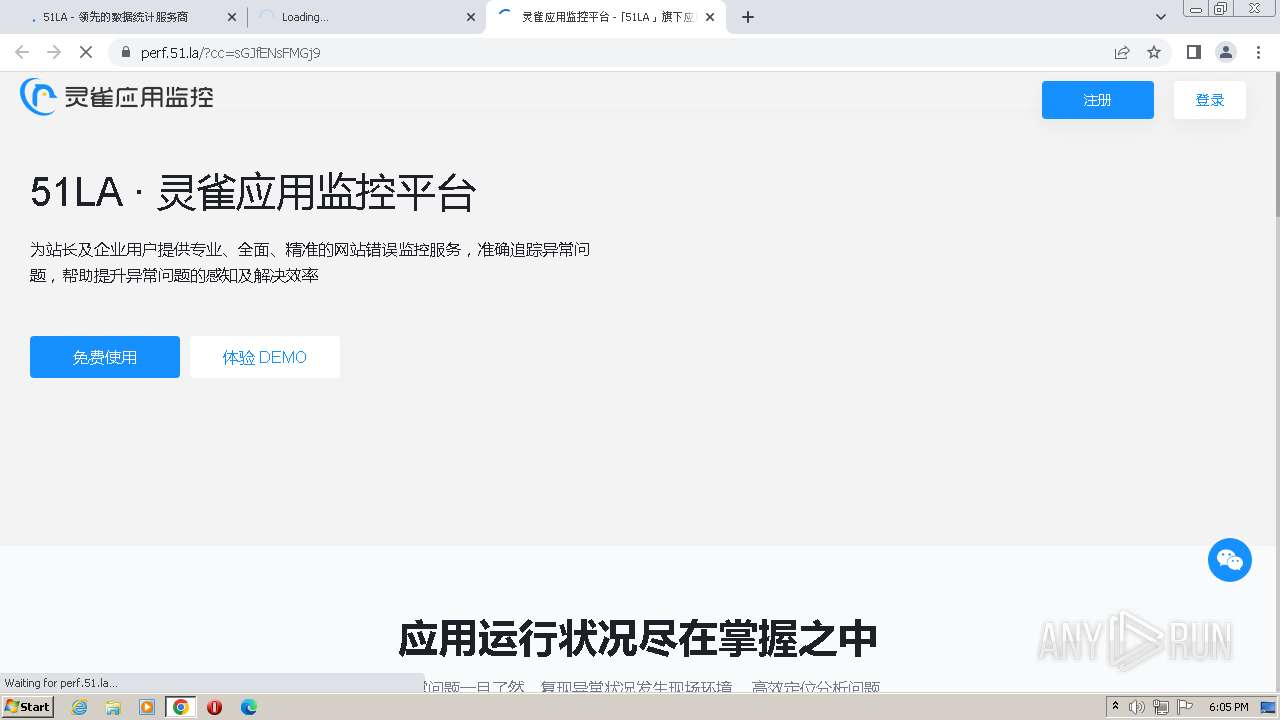Launch Internet Explorer from taskbar
The image size is (1280, 720).
(79, 707)
